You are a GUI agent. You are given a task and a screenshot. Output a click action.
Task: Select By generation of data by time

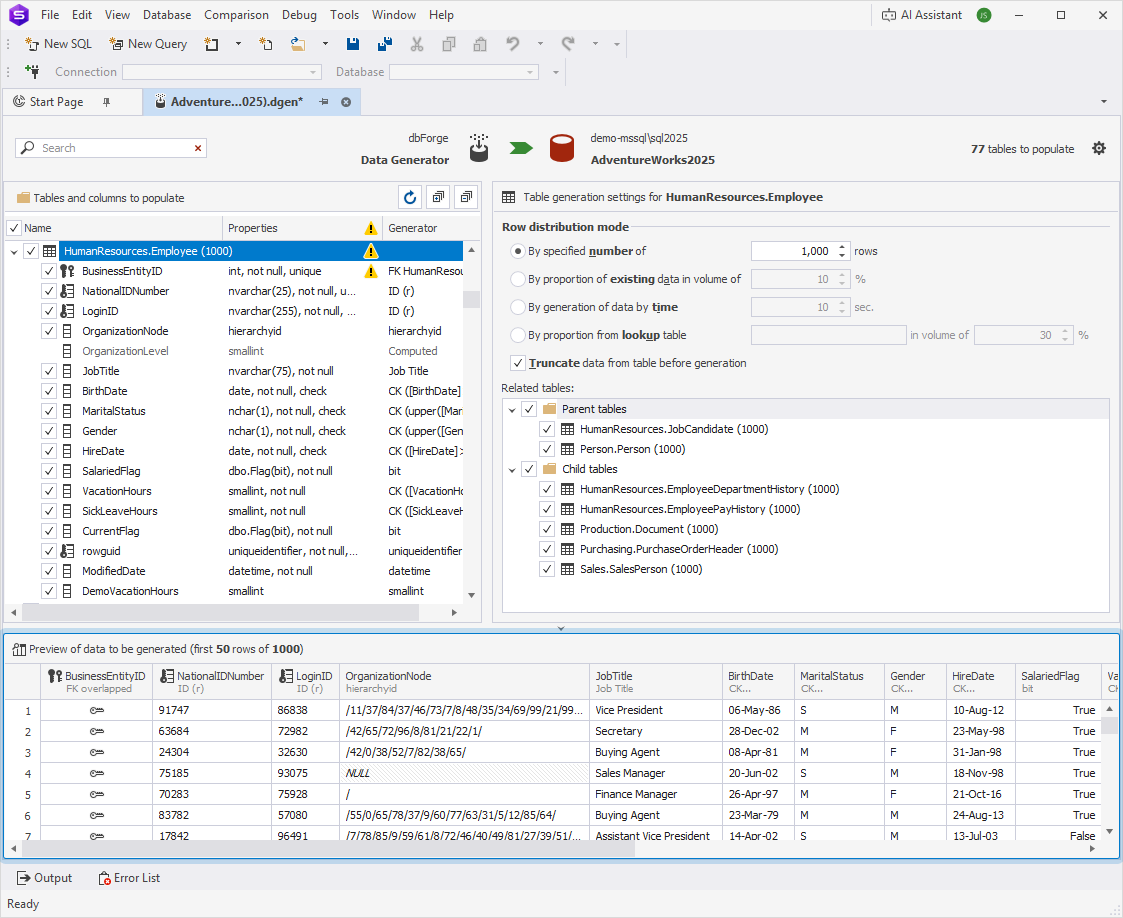(518, 307)
